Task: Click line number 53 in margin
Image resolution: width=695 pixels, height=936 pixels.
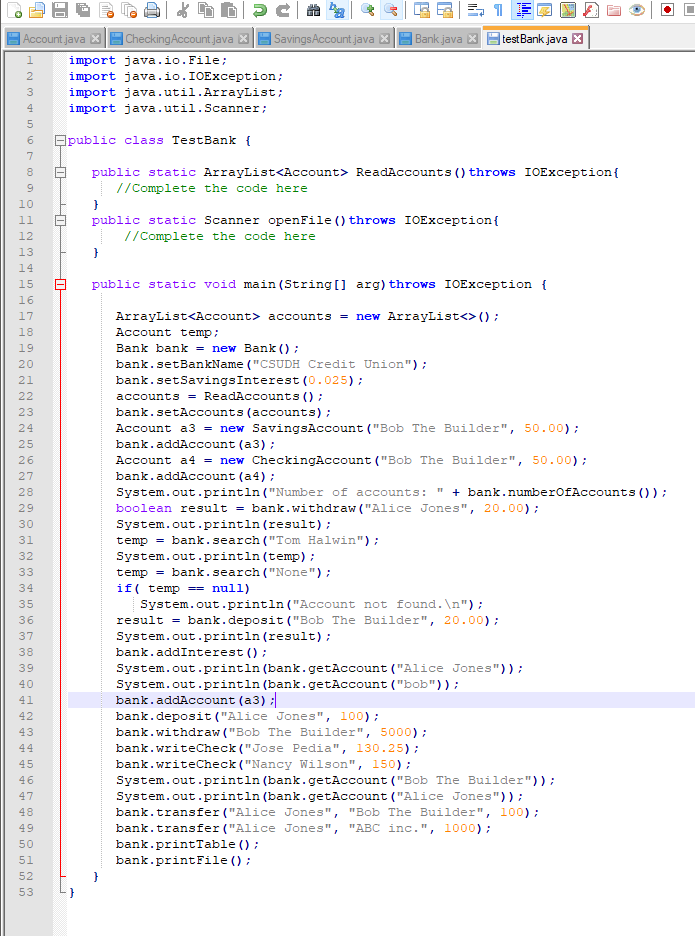Action: [x=26, y=892]
